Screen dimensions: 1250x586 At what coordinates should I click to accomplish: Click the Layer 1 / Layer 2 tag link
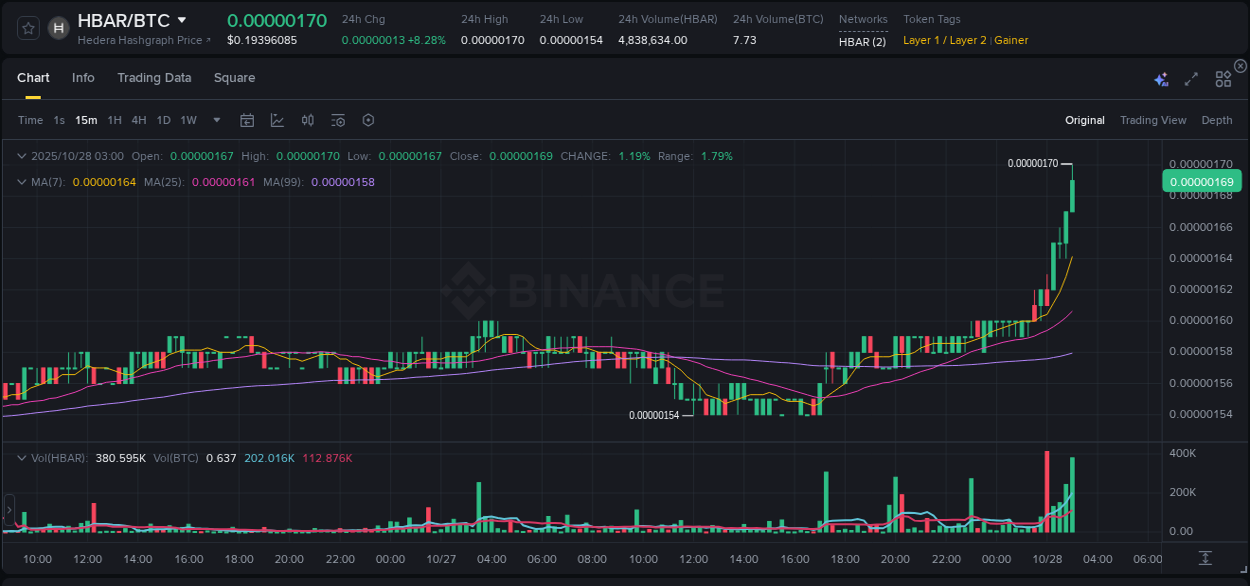click(944, 40)
